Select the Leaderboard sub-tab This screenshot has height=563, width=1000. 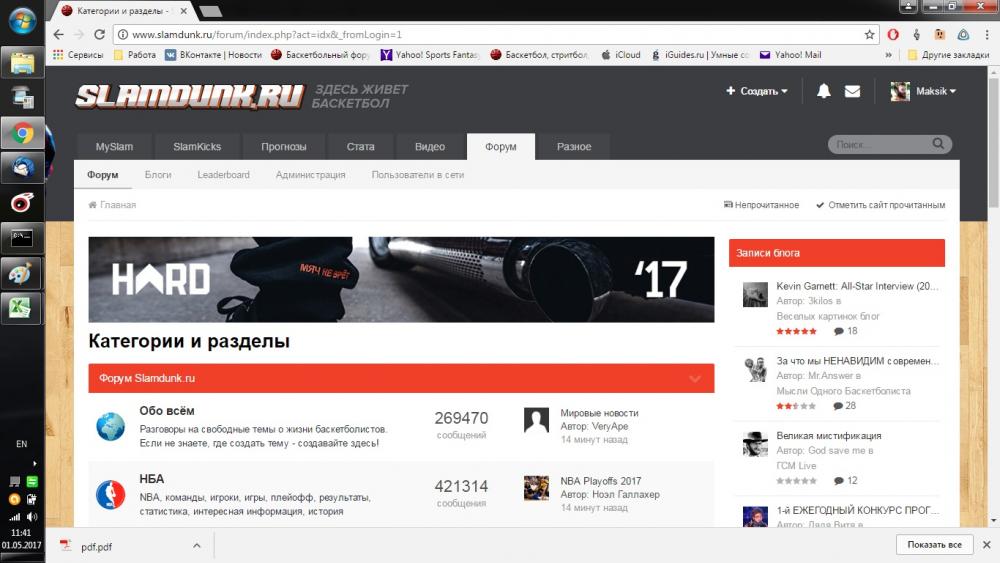point(223,175)
